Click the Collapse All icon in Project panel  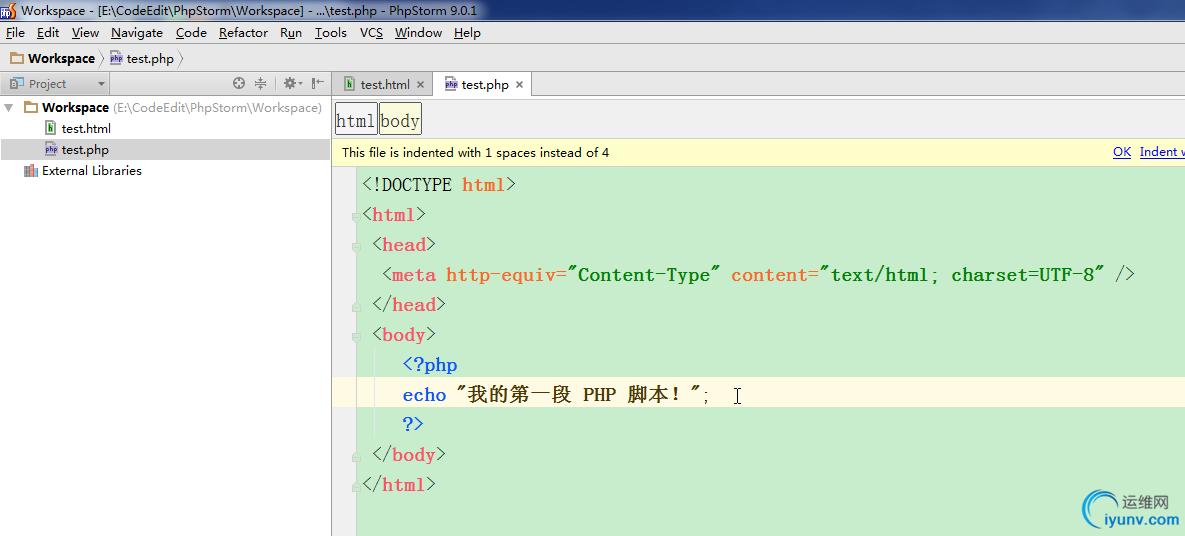click(261, 83)
